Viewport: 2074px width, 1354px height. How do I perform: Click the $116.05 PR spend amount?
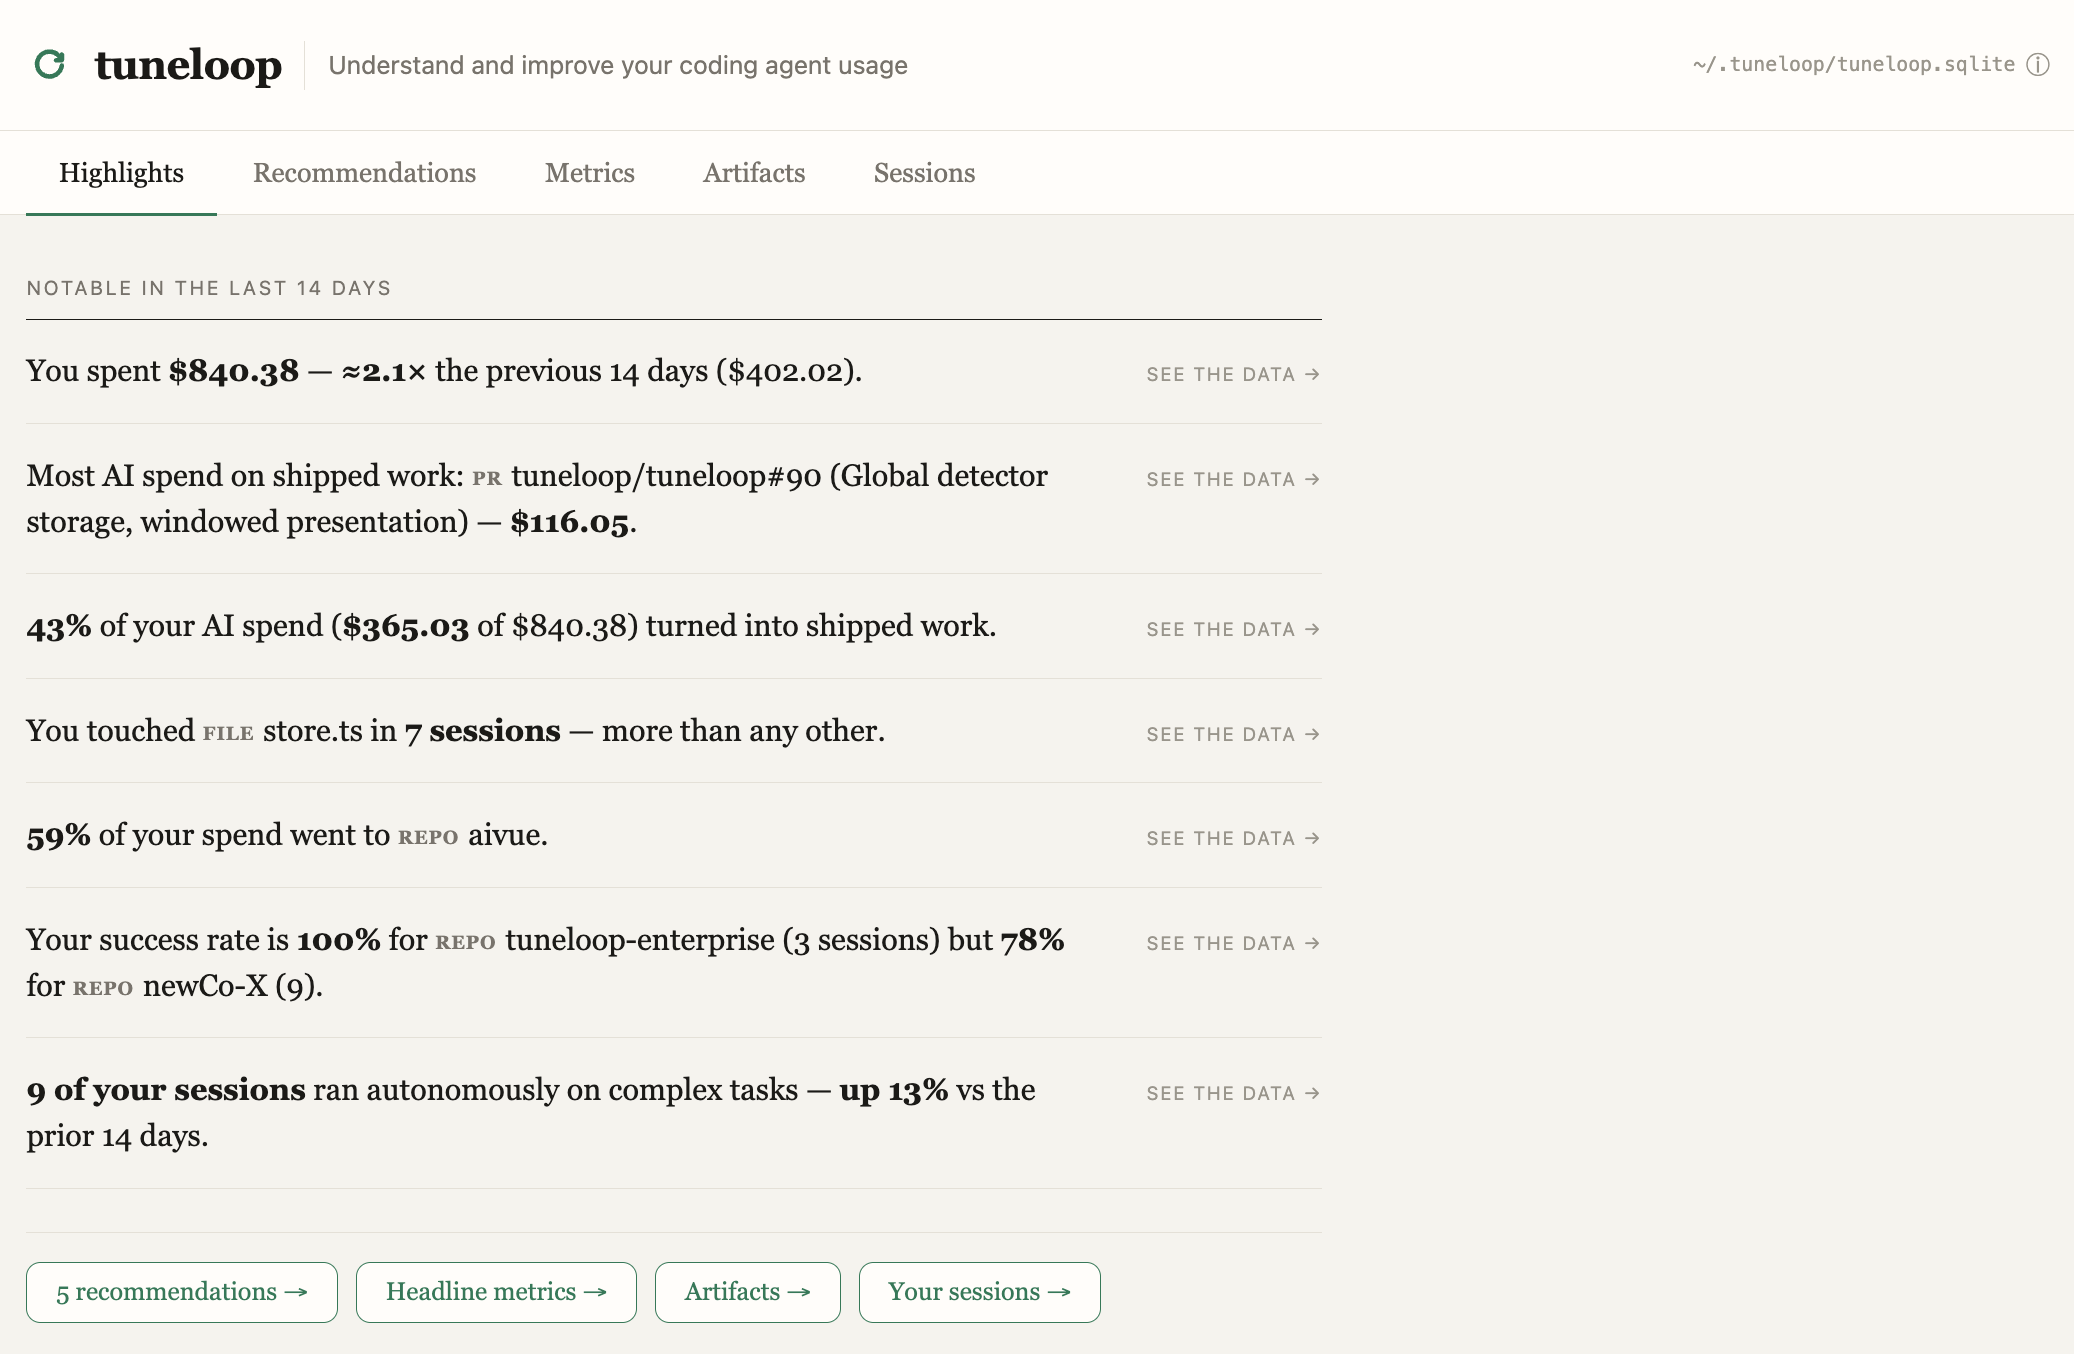pyautogui.click(x=570, y=522)
